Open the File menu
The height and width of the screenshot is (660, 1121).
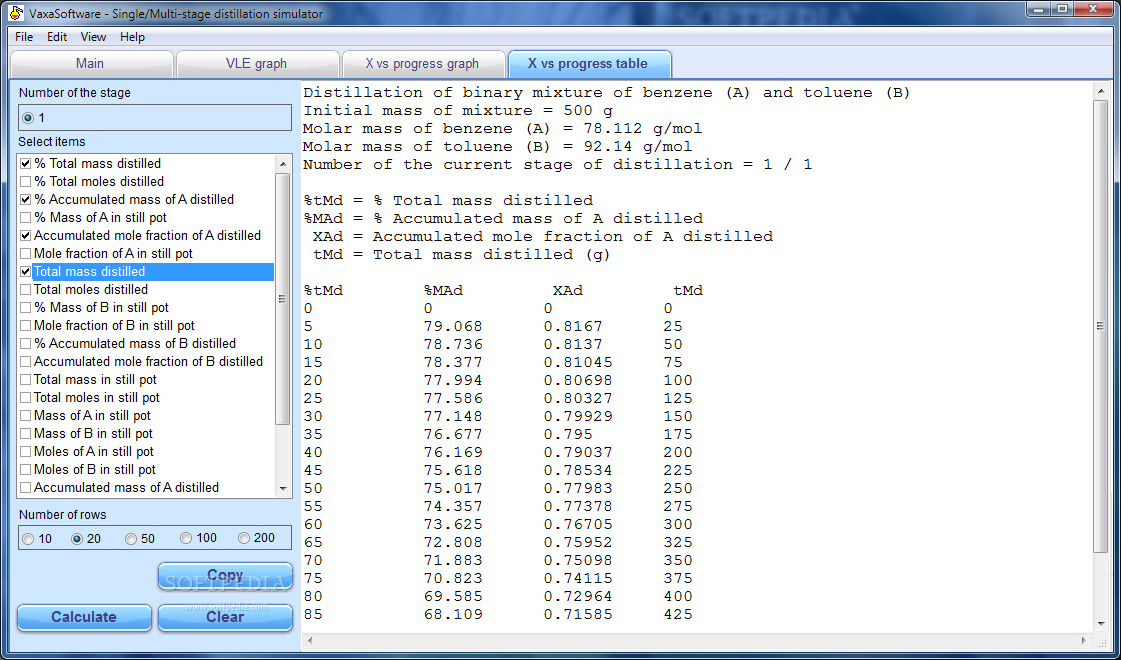pyautogui.click(x=24, y=37)
